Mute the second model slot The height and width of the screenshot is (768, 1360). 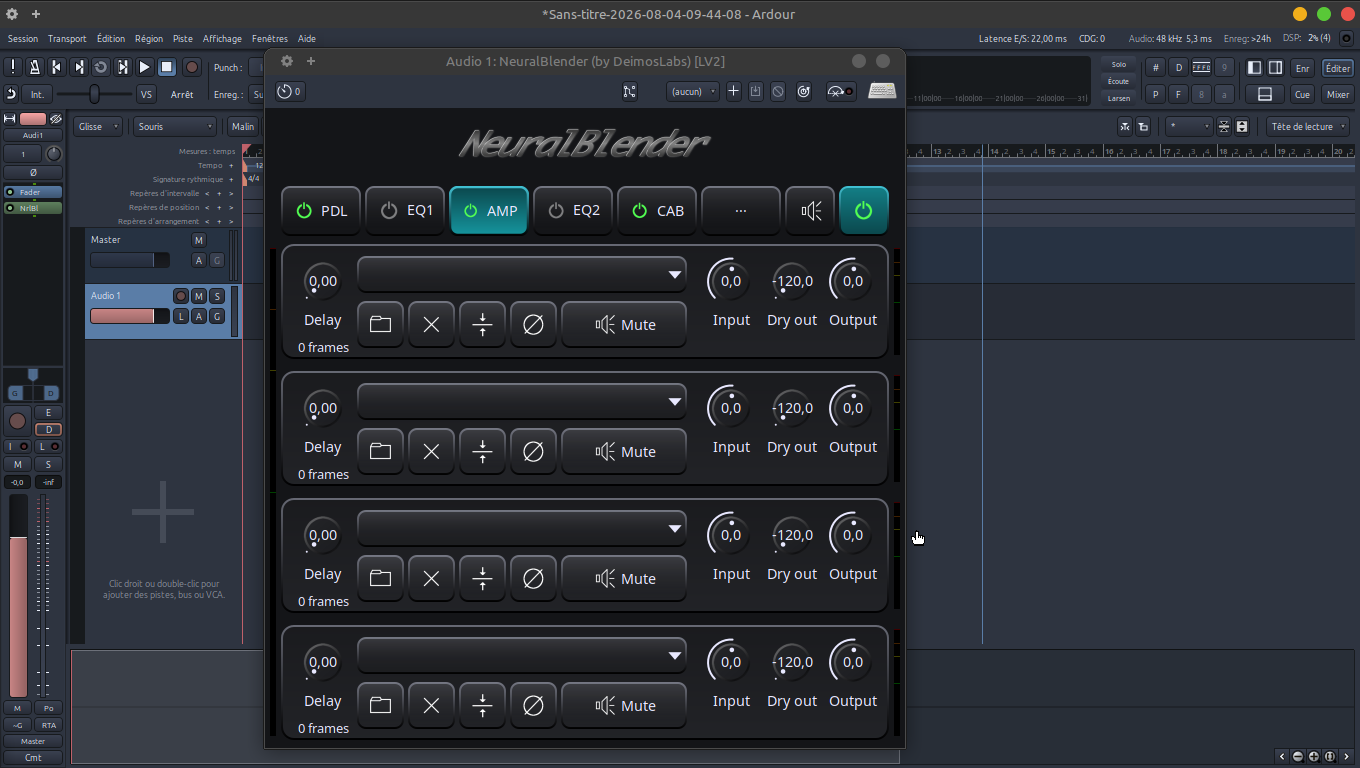(624, 451)
